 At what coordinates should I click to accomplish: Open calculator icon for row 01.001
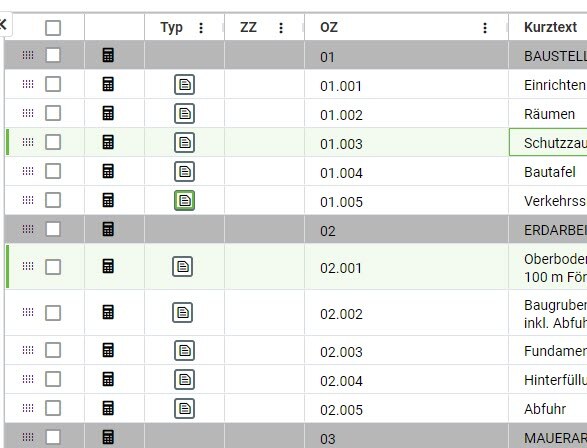(x=108, y=84)
